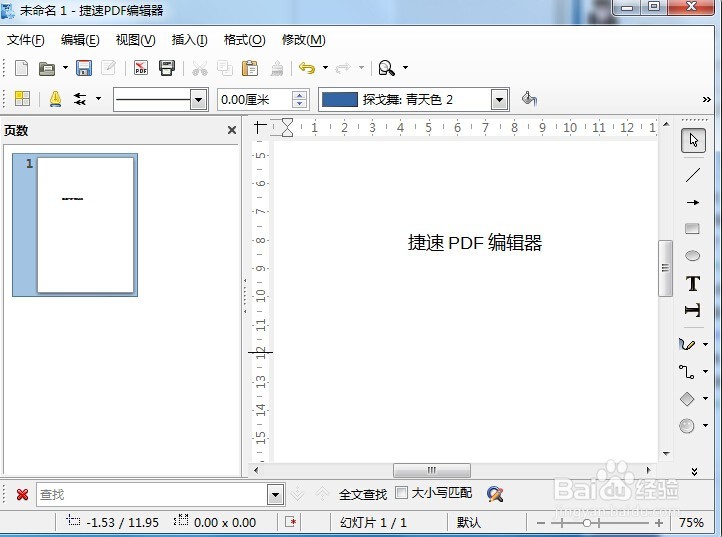The height and width of the screenshot is (537, 722).
Task: Select the smiley symbol shapes tool
Action: [687, 426]
